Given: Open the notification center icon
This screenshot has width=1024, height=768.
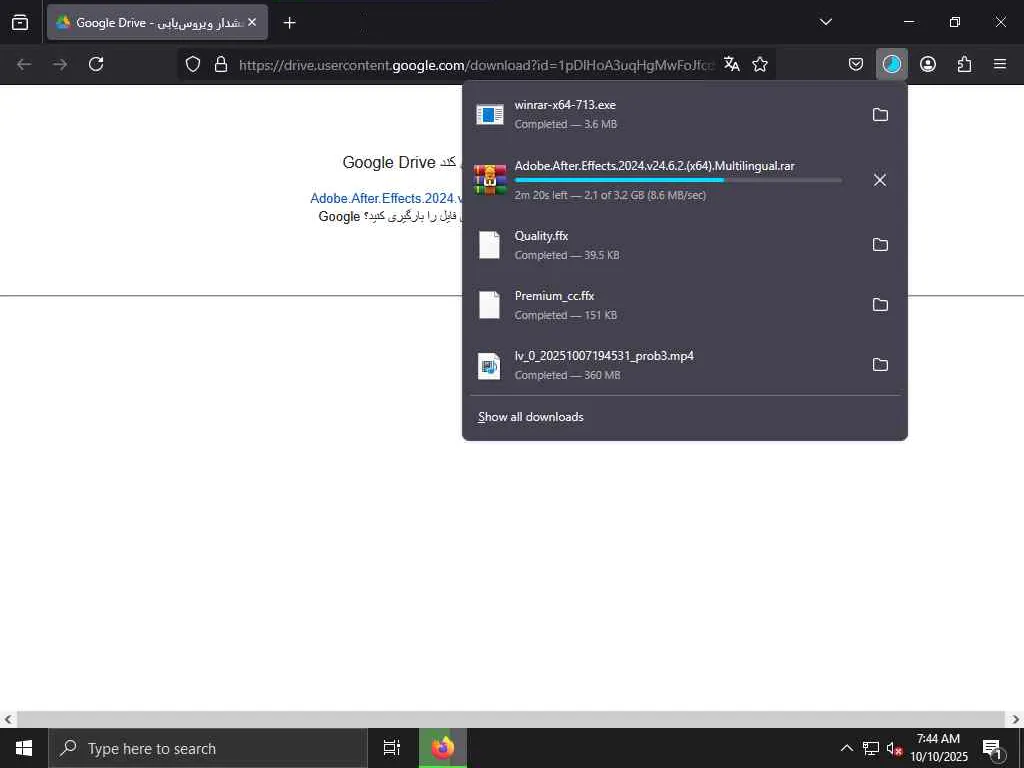Looking at the screenshot, I should coord(993,748).
